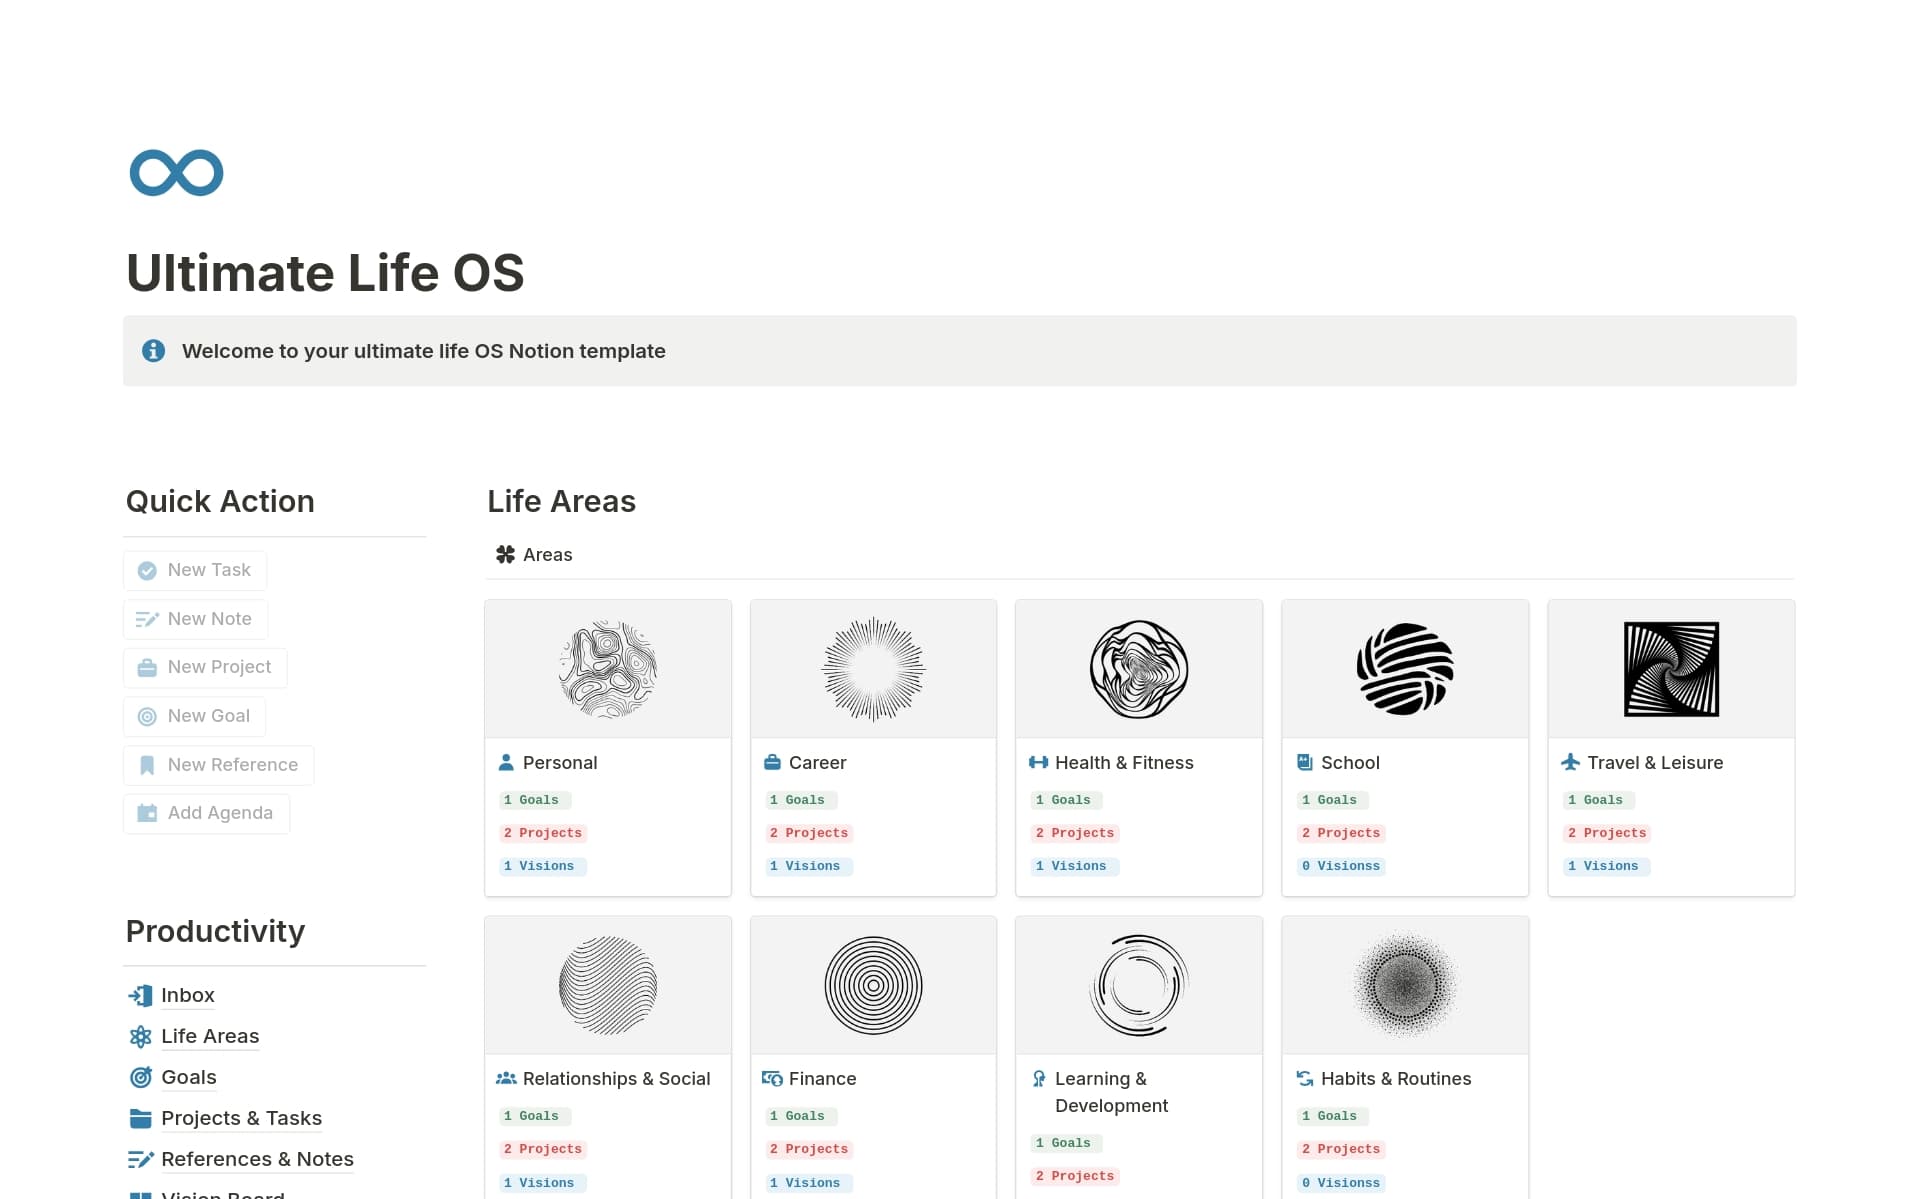1920x1199 pixels.
Task: Open the Health & Fitness cover image
Action: coord(1139,669)
